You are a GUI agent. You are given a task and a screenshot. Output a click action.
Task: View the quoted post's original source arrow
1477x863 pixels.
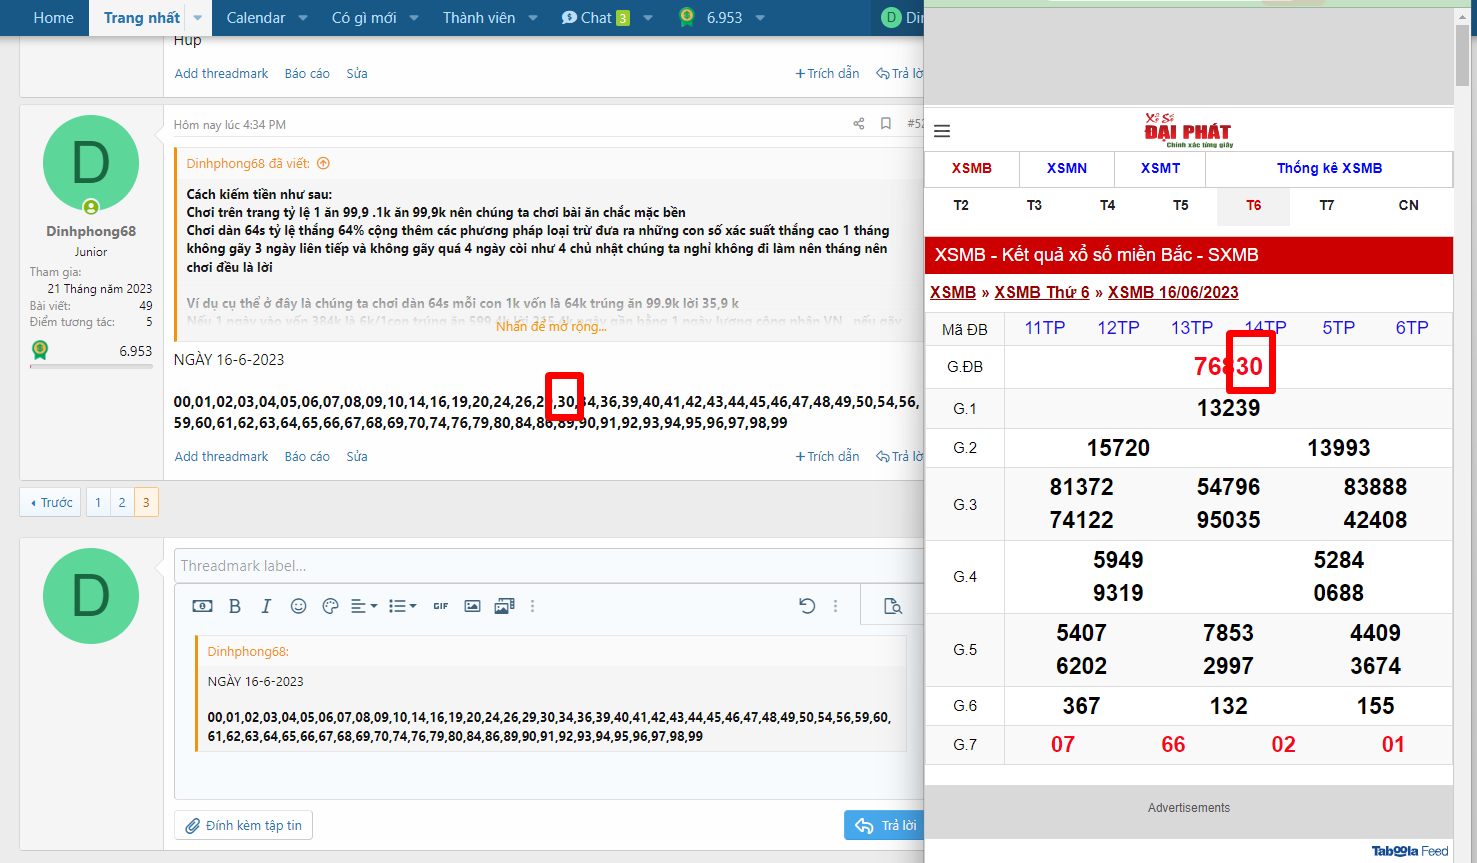click(323, 164)
